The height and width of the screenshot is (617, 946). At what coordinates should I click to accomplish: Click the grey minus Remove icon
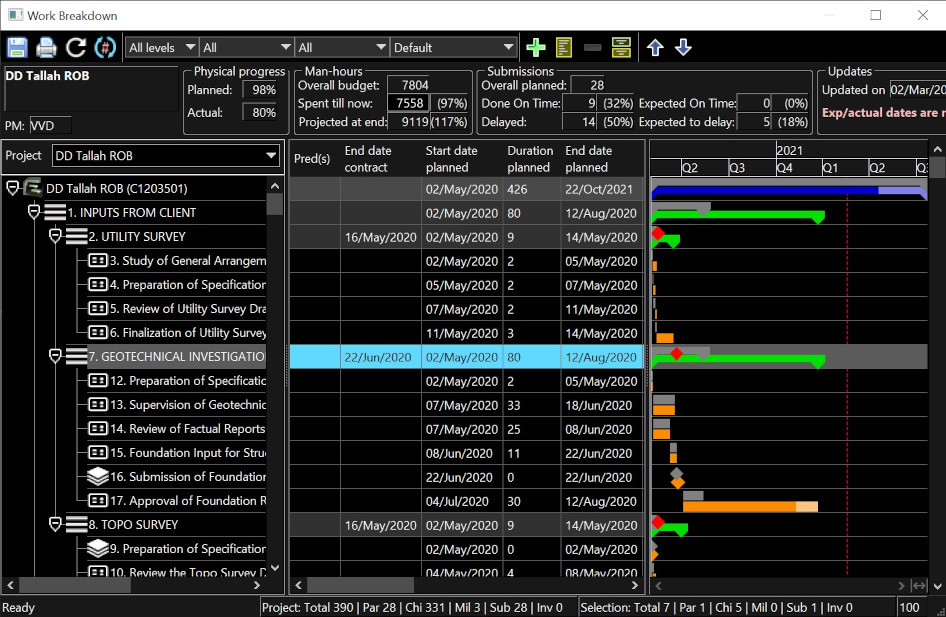[x=592, y=47]
